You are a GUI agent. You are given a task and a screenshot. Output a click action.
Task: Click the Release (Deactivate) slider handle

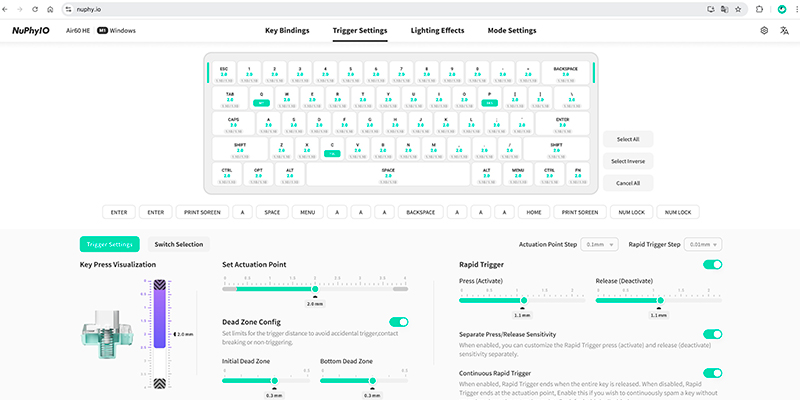(660, 301)
